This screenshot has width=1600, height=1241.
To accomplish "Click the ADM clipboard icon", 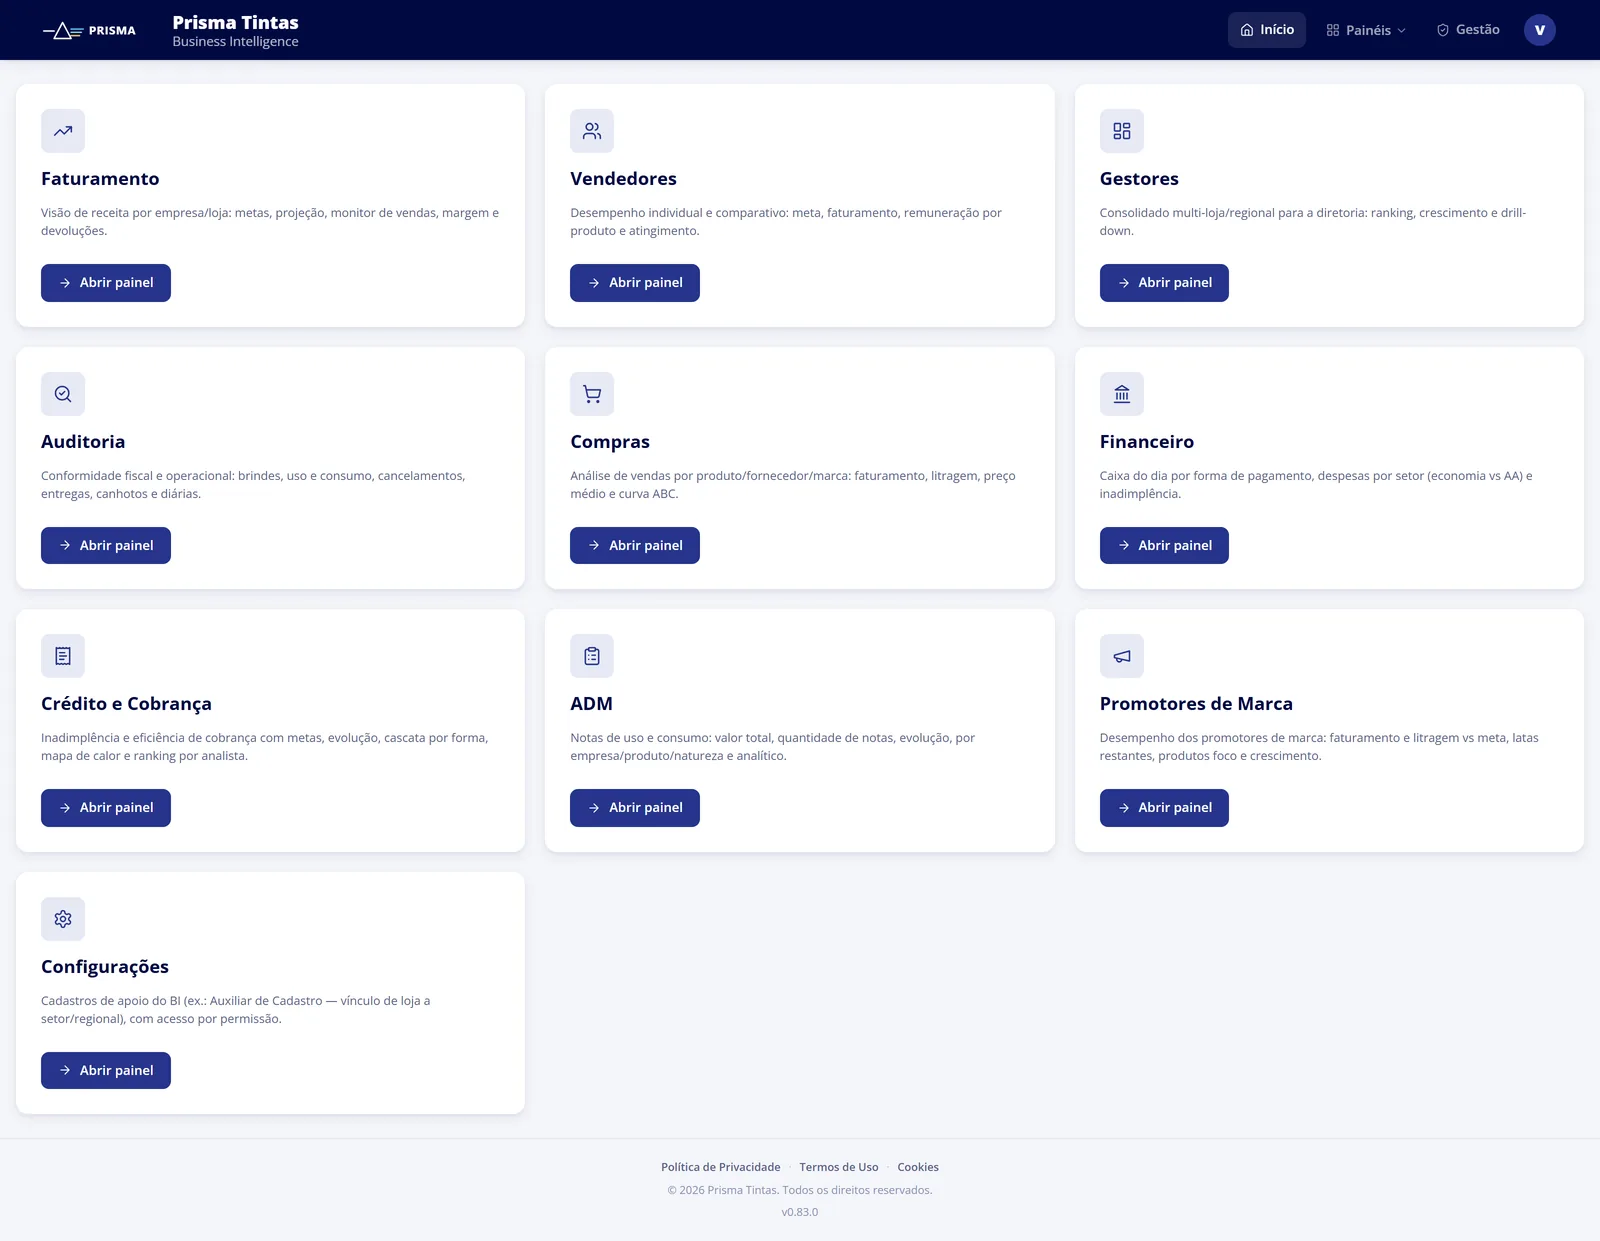I will coord(592,656).
